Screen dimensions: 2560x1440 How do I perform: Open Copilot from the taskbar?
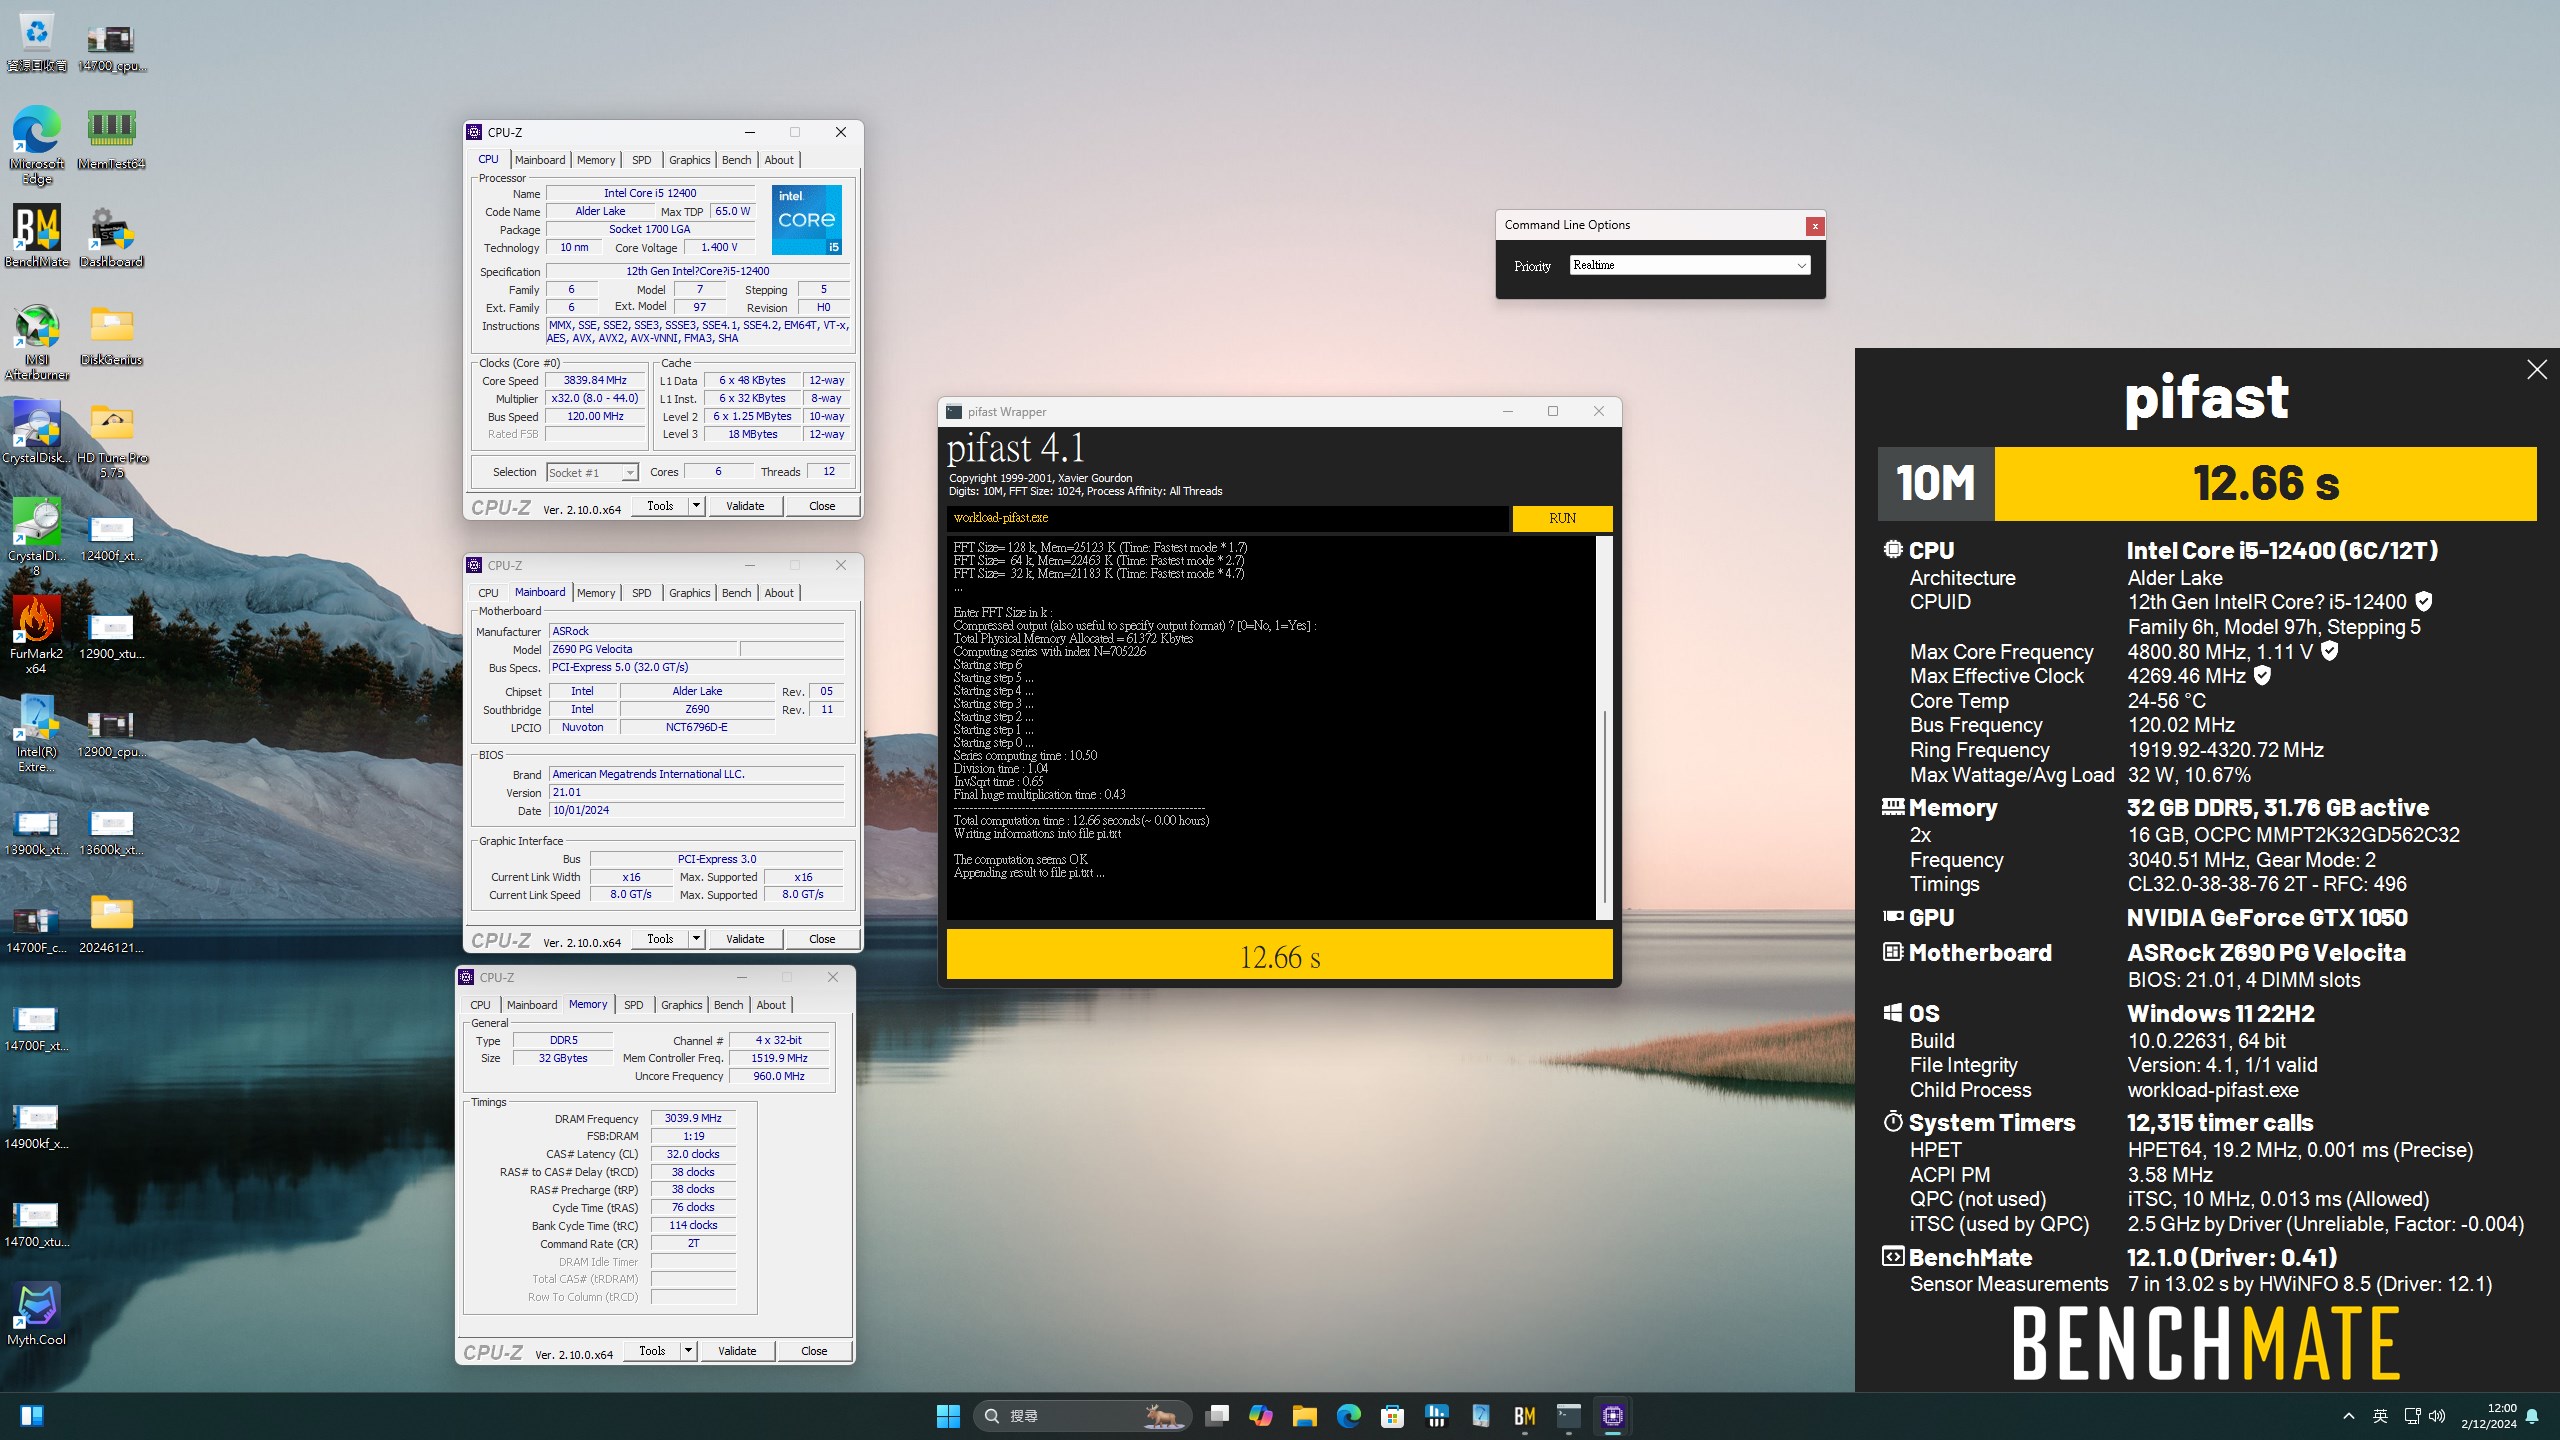click(1261, 1415)
